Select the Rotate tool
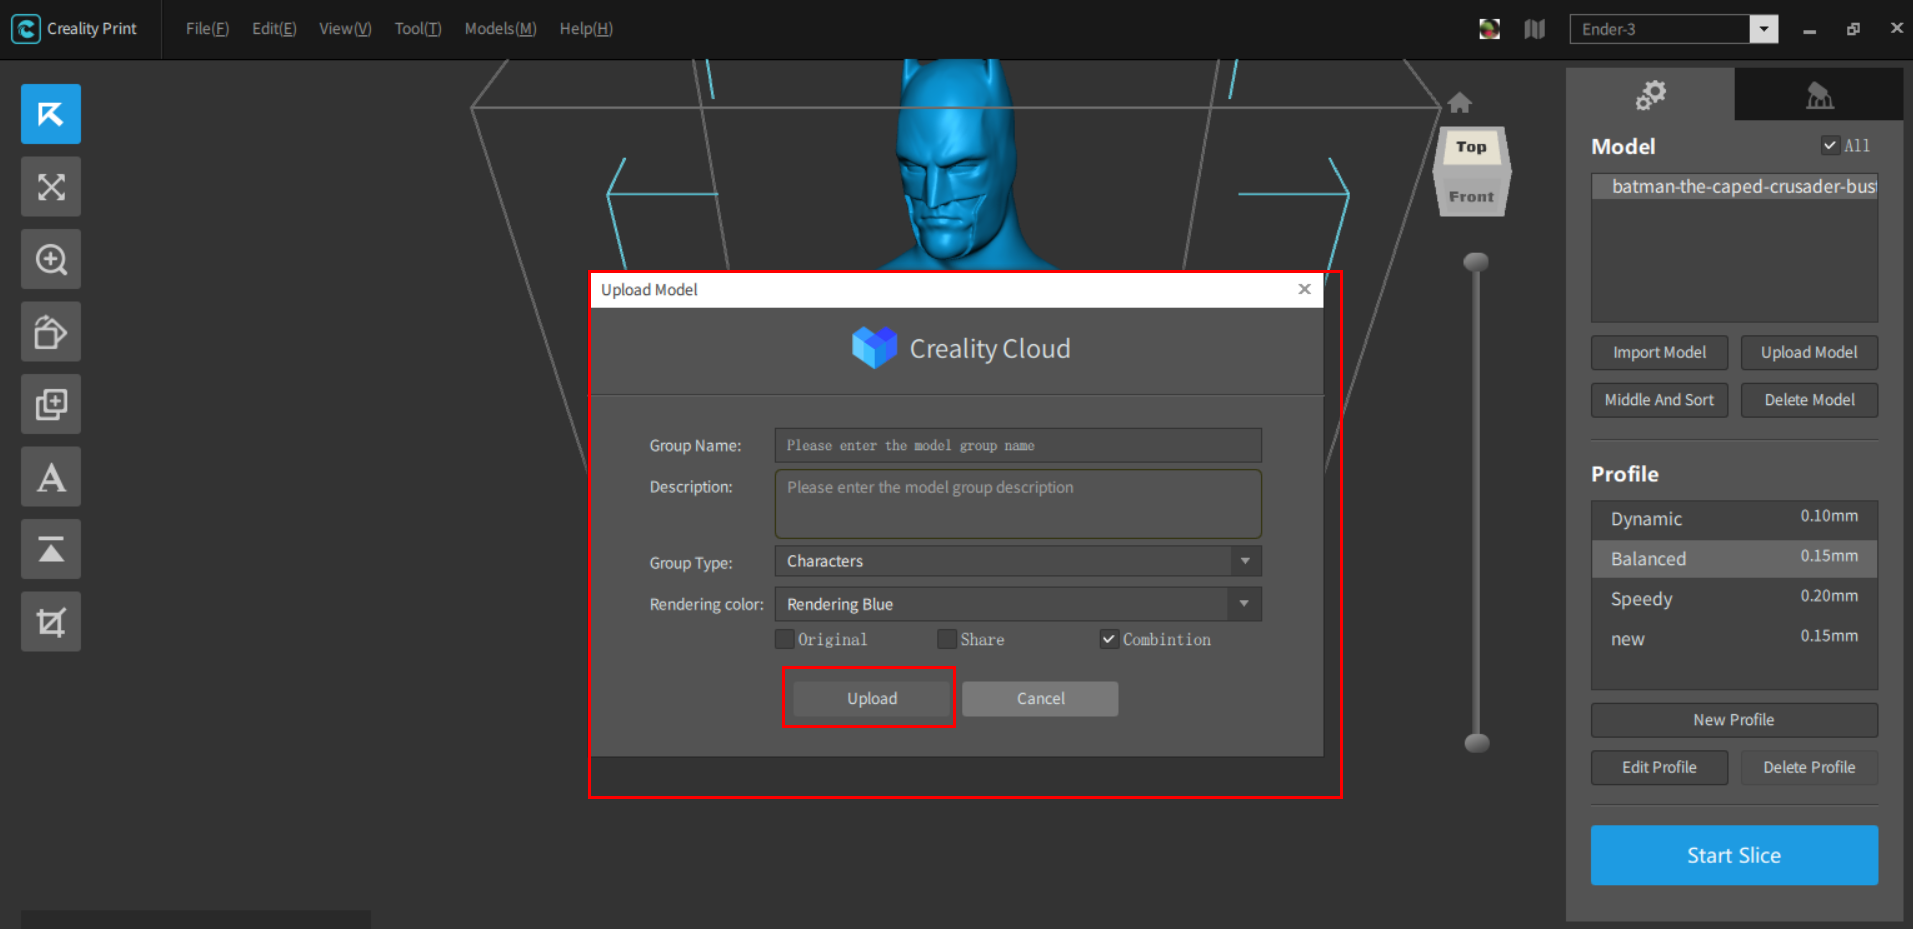Viewport: 1913px width, 929px height. coord(50,331)
